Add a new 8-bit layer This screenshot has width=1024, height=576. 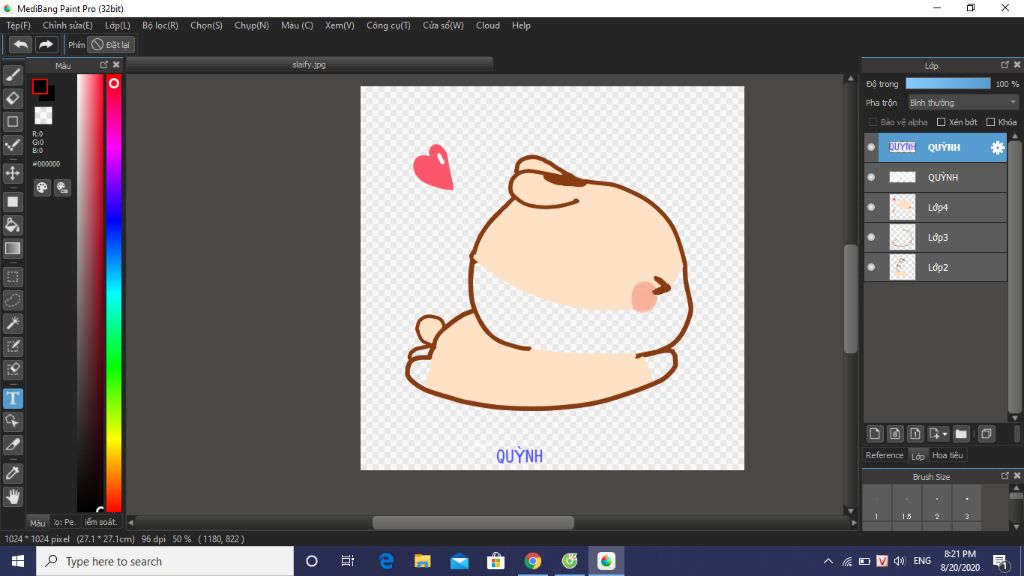pos(895,434)
